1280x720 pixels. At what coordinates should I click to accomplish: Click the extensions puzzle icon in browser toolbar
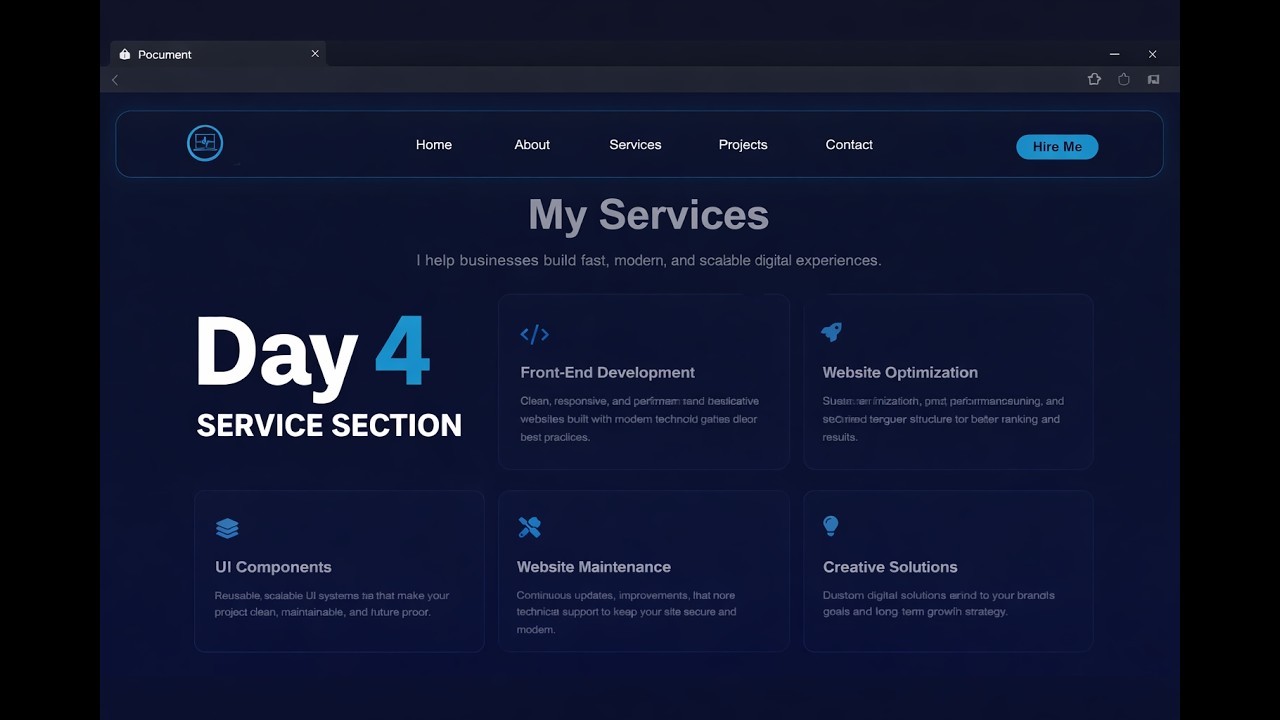1094,79
